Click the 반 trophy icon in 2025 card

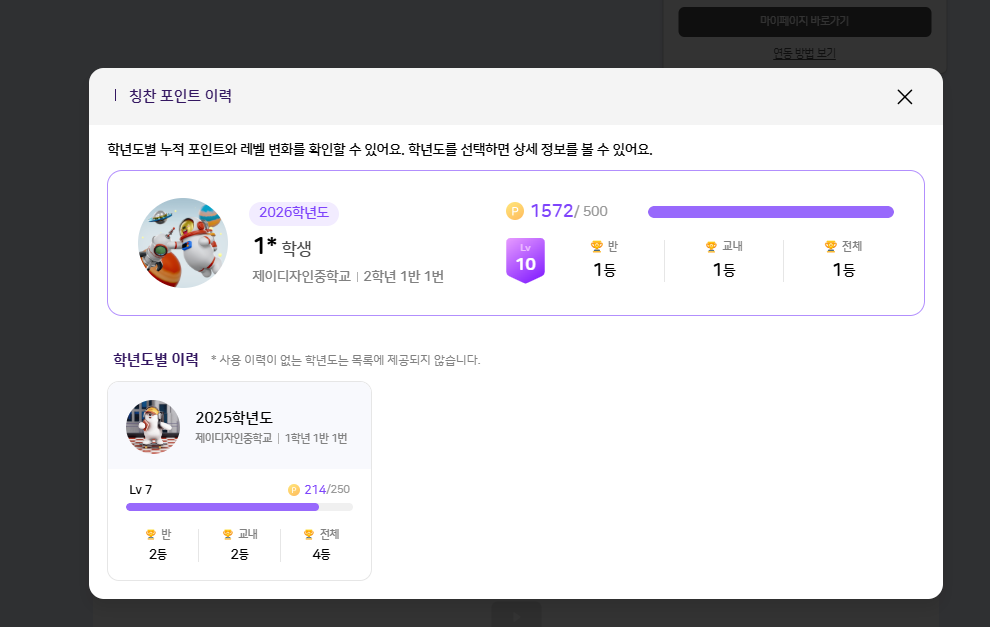coord(151,535)
